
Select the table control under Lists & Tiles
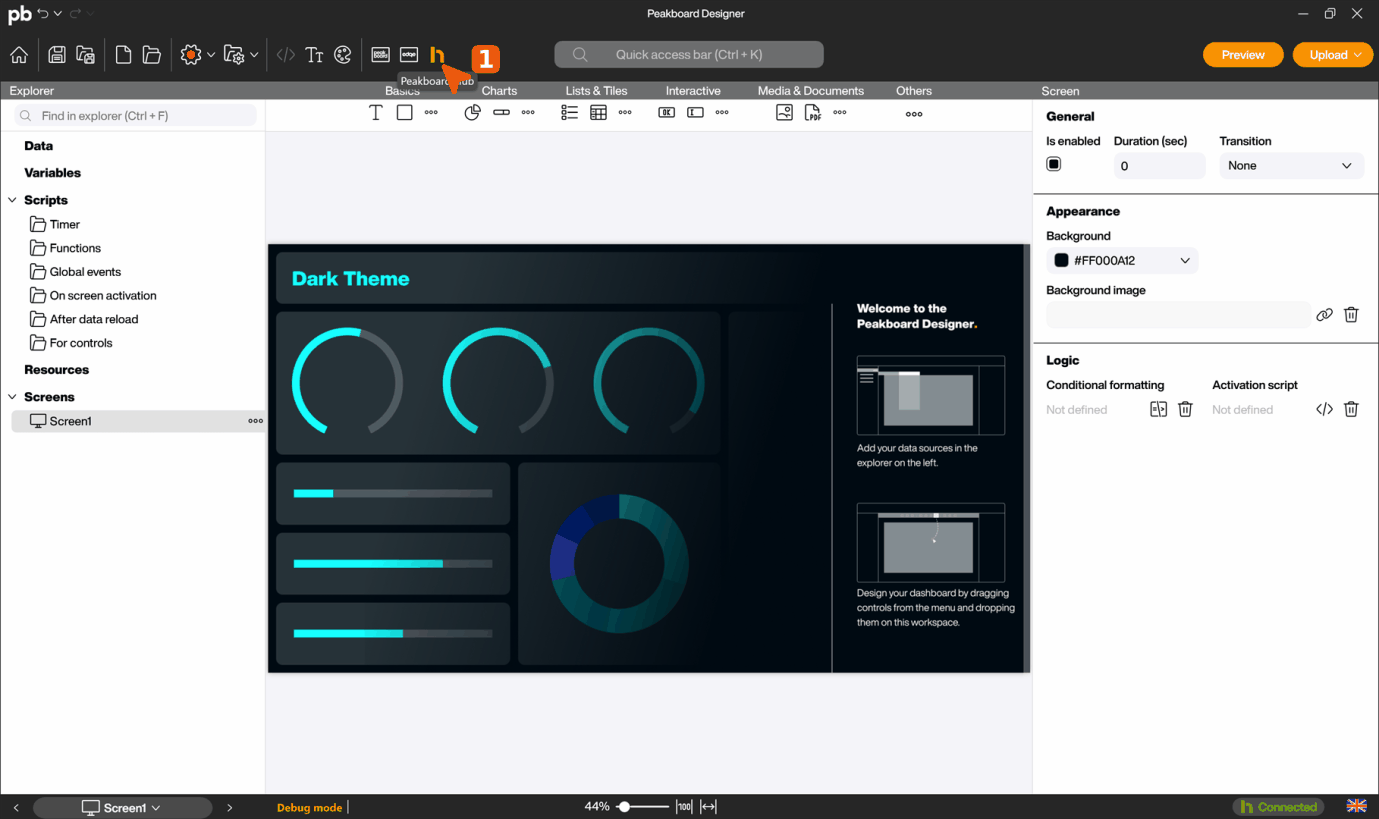point(598,113)
